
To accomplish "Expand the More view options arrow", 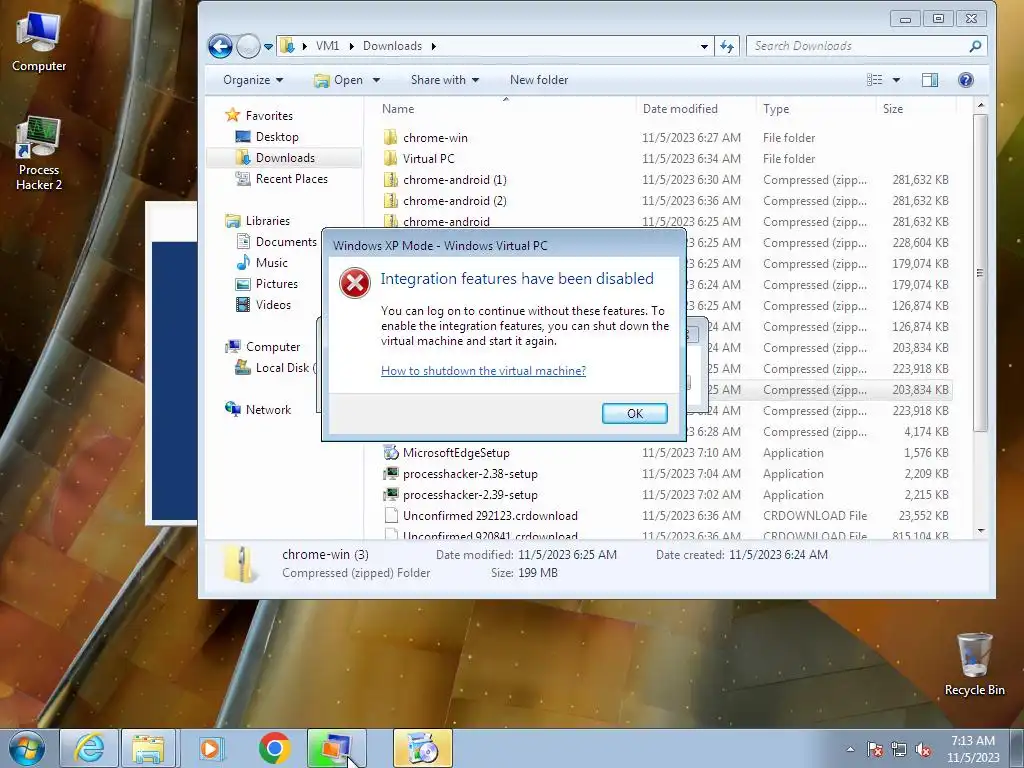I will coord(896,80).
